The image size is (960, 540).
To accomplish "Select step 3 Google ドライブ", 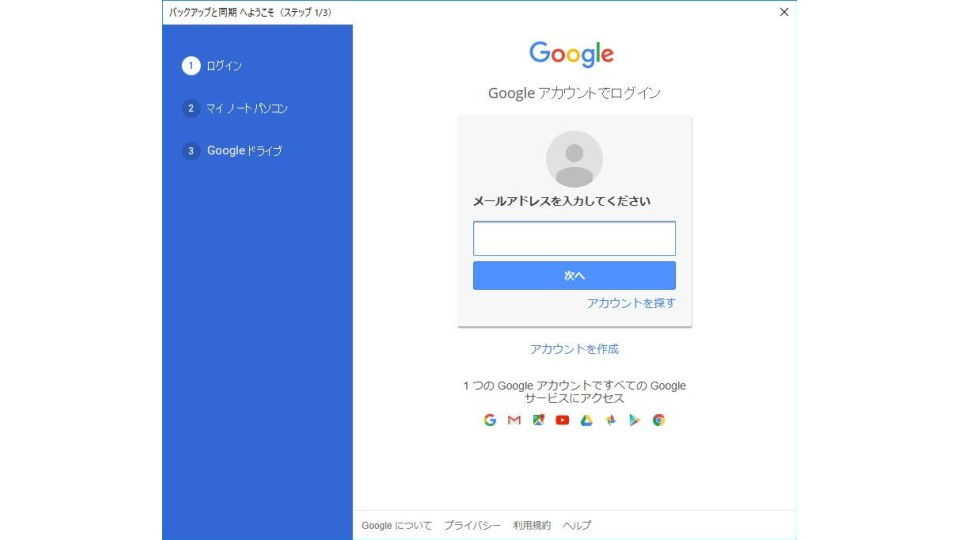I will point(232,151).
